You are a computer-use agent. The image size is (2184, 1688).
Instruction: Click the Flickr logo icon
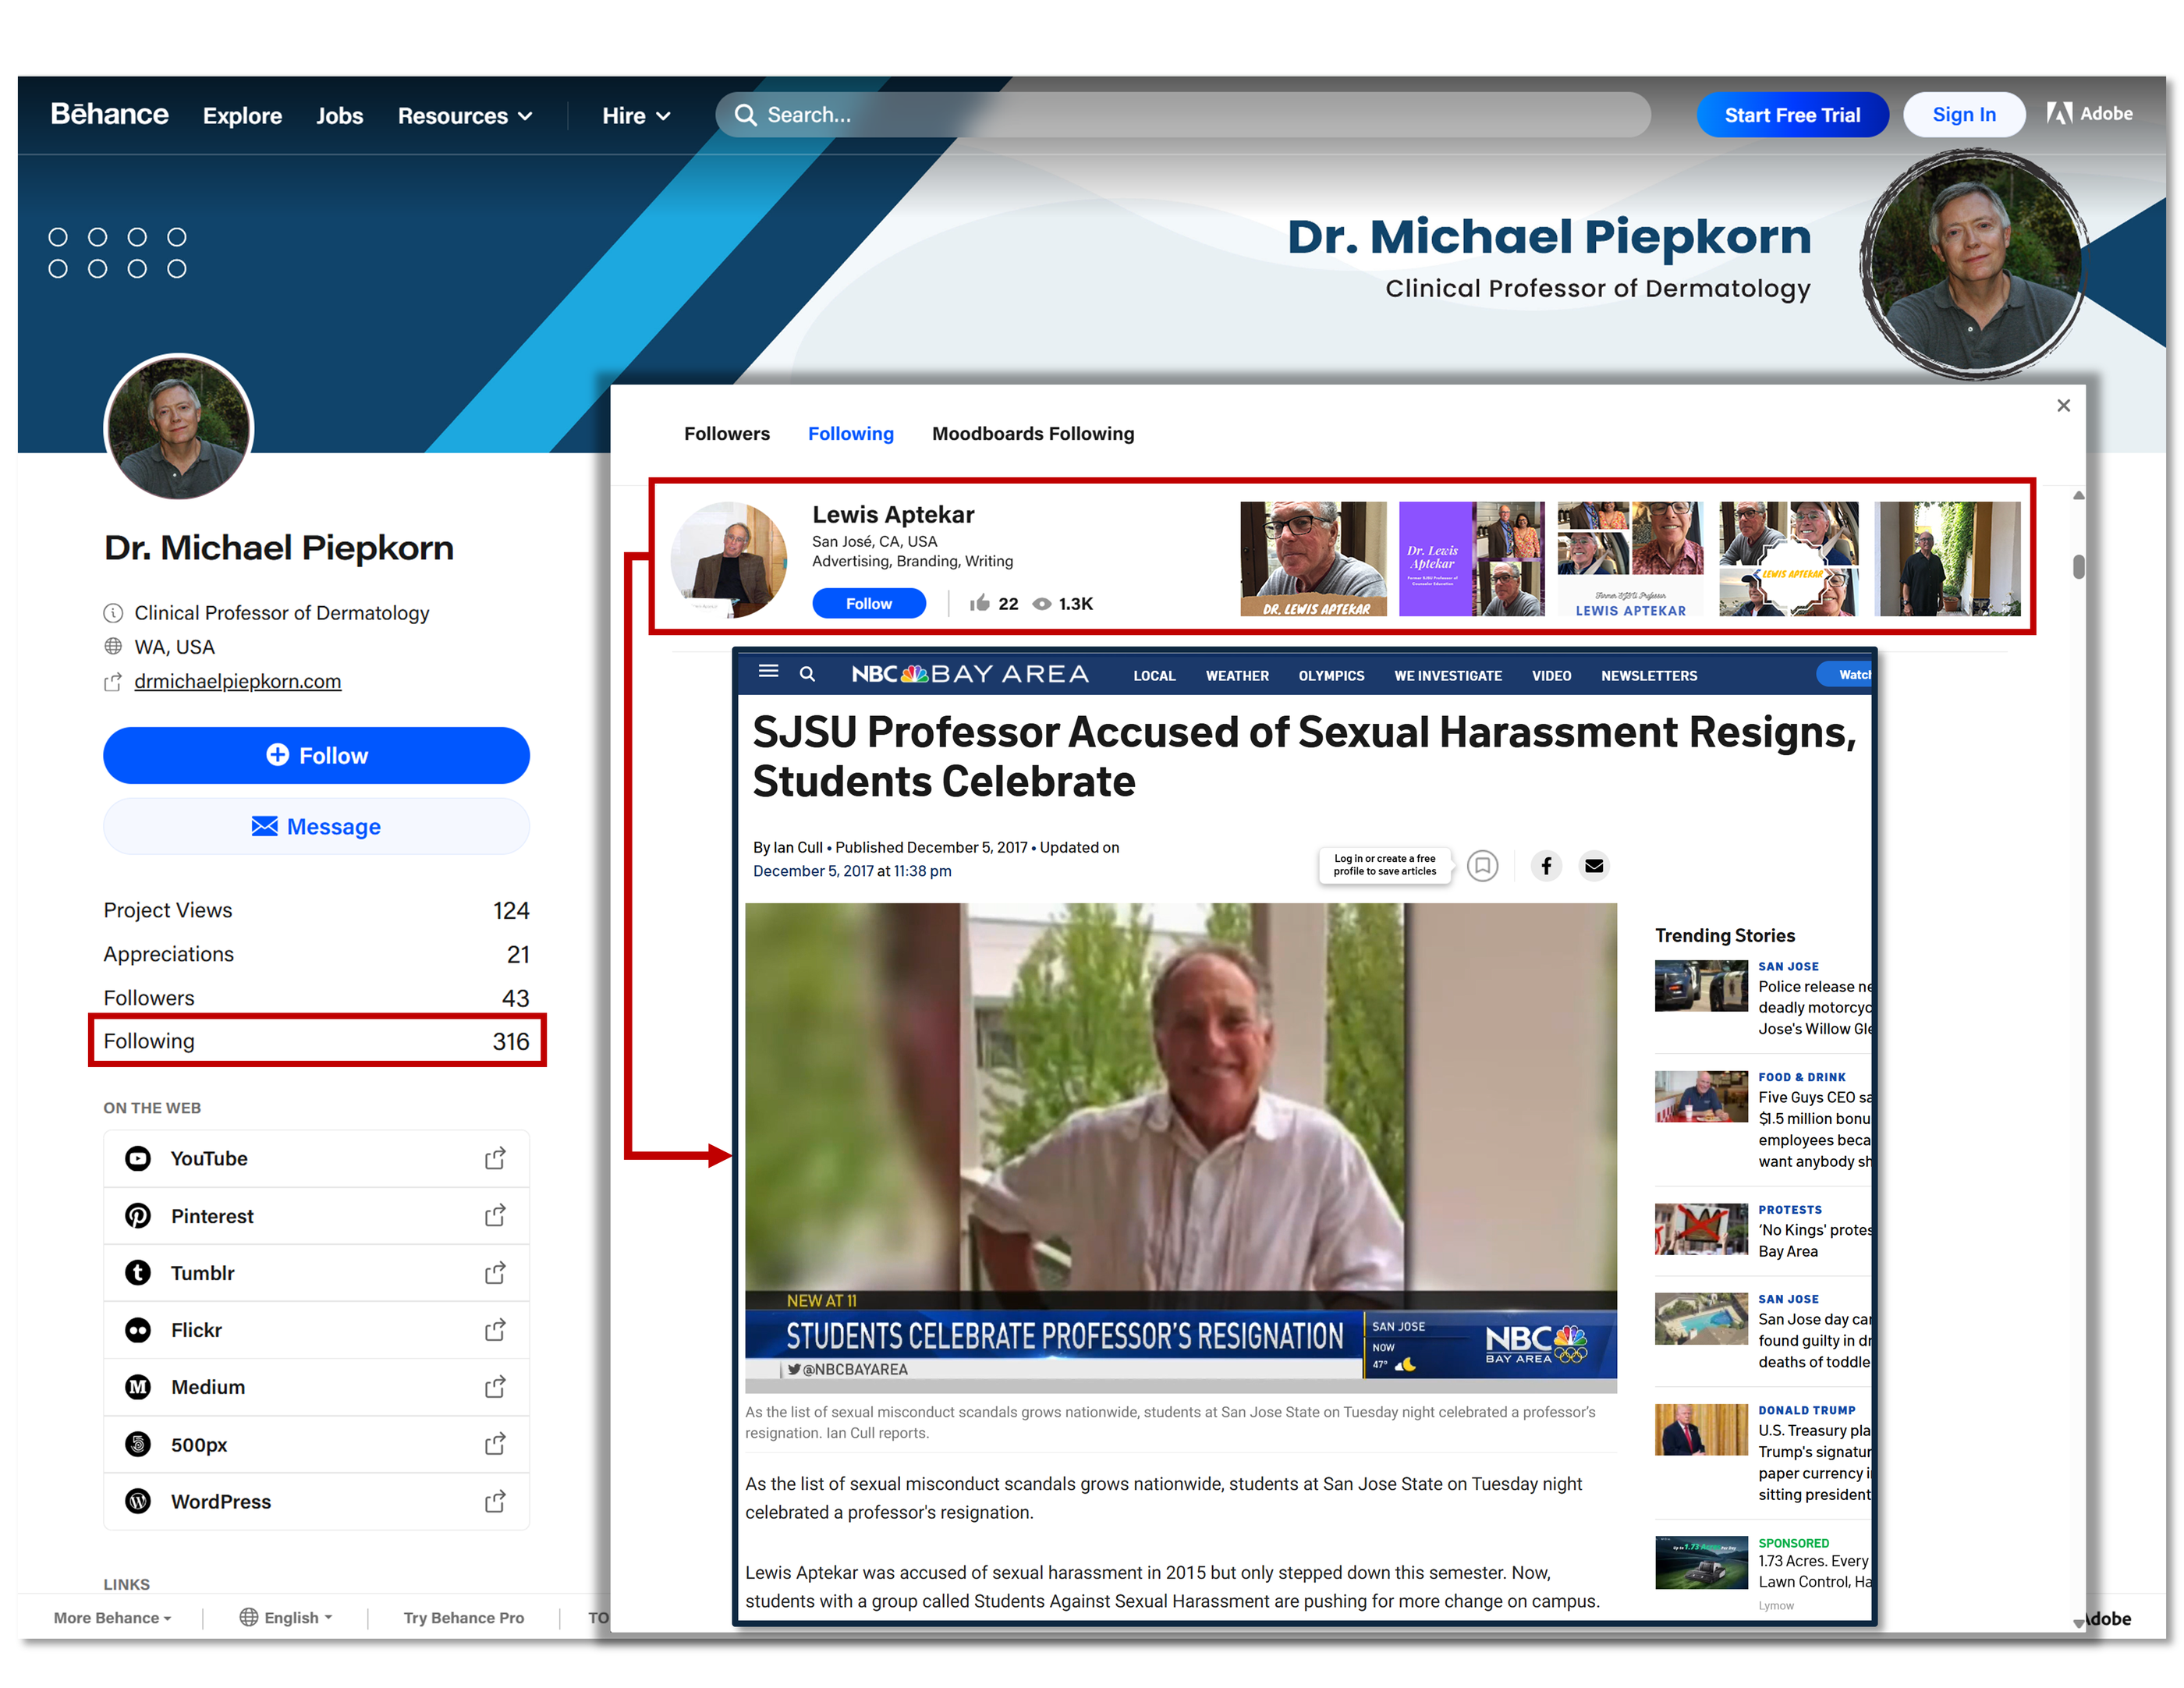138,1330
